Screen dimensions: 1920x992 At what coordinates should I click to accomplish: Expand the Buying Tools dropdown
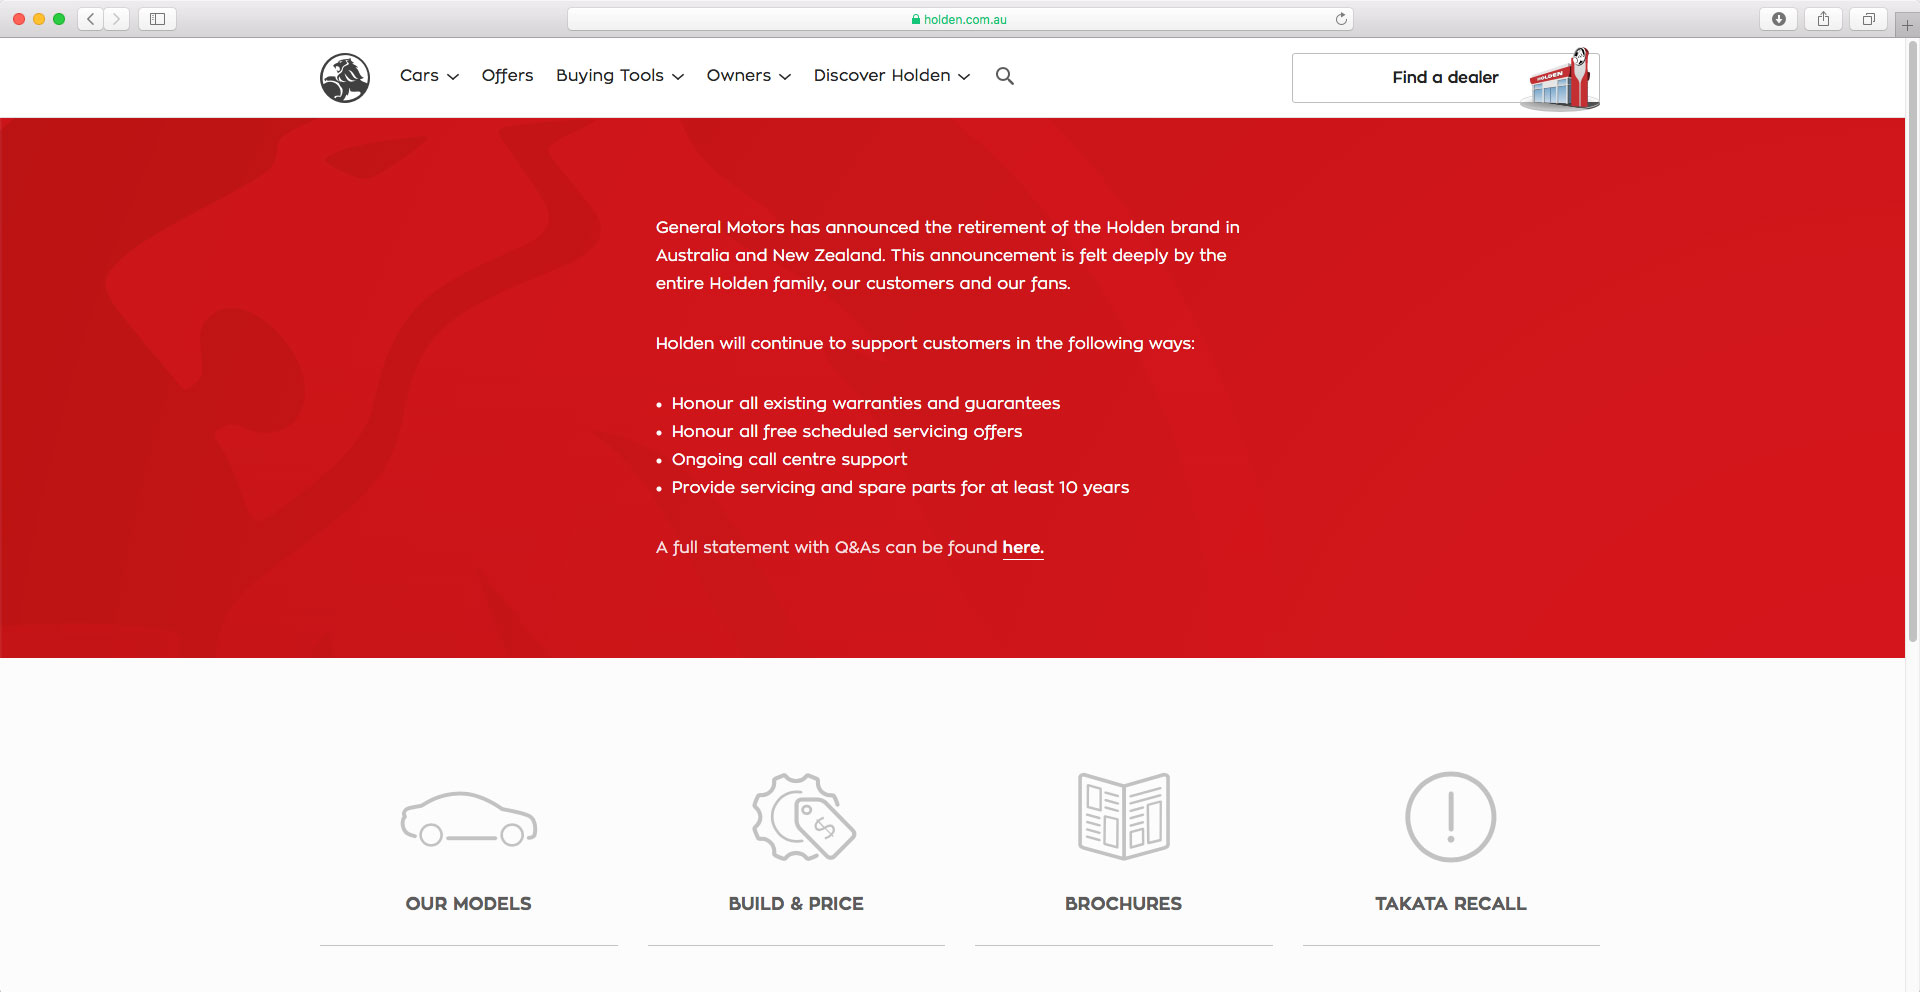coord(619,76)
